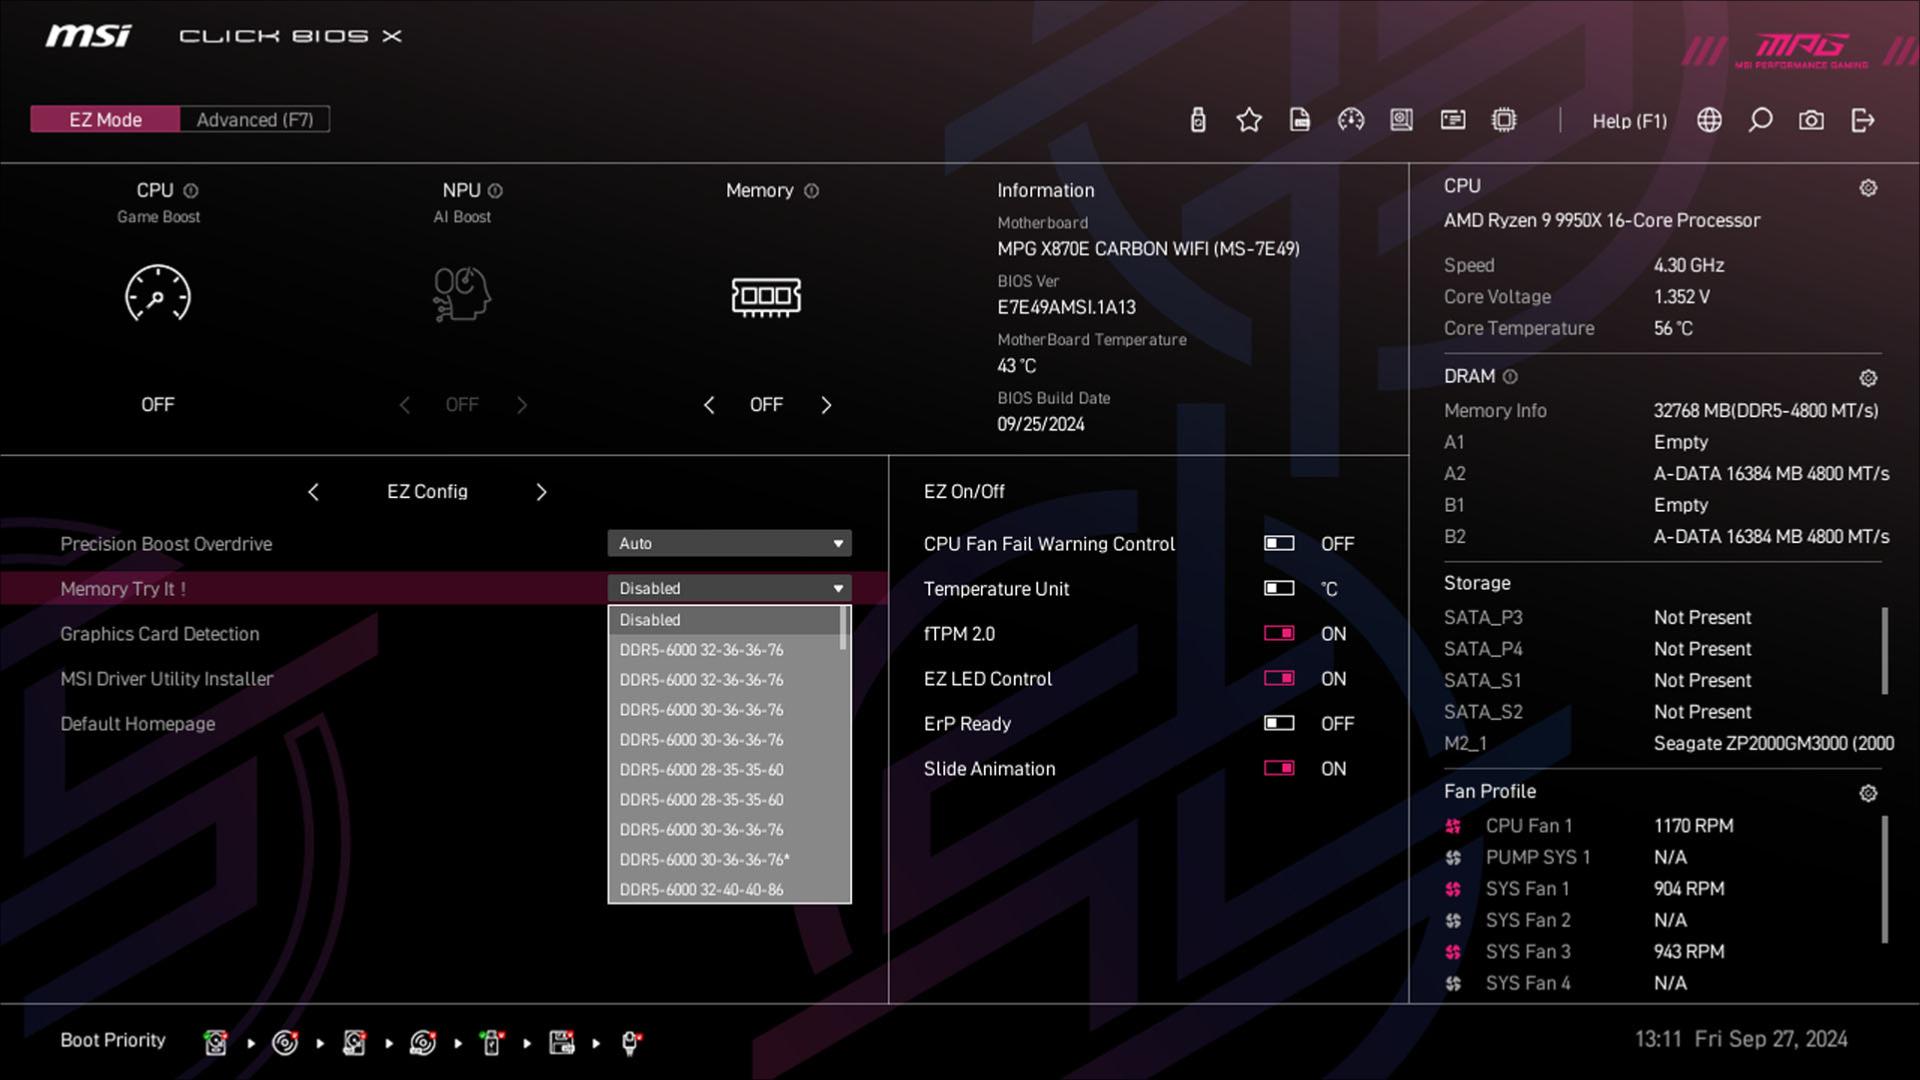Click the M2_1 Seagate storage entry
Screen dimensions: 1920x1080
point(1668,743)
